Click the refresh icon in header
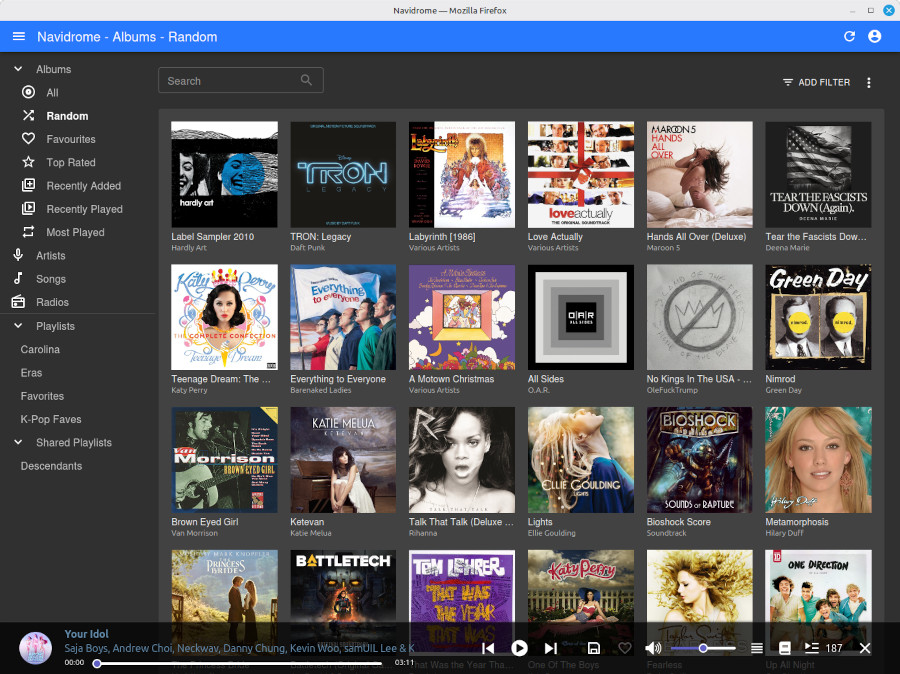 [x=849, y=37]
